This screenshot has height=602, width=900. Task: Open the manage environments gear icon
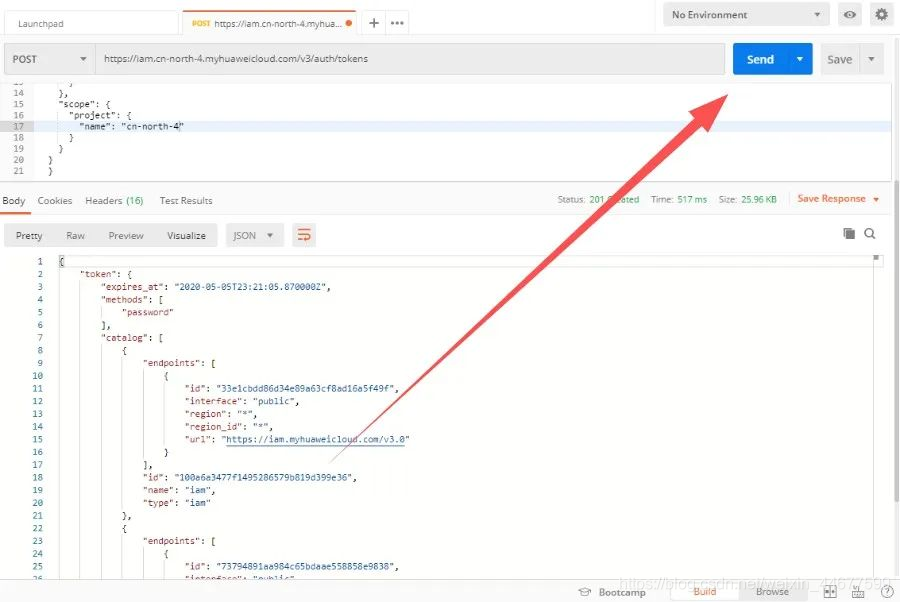click(x=882, y=14)
